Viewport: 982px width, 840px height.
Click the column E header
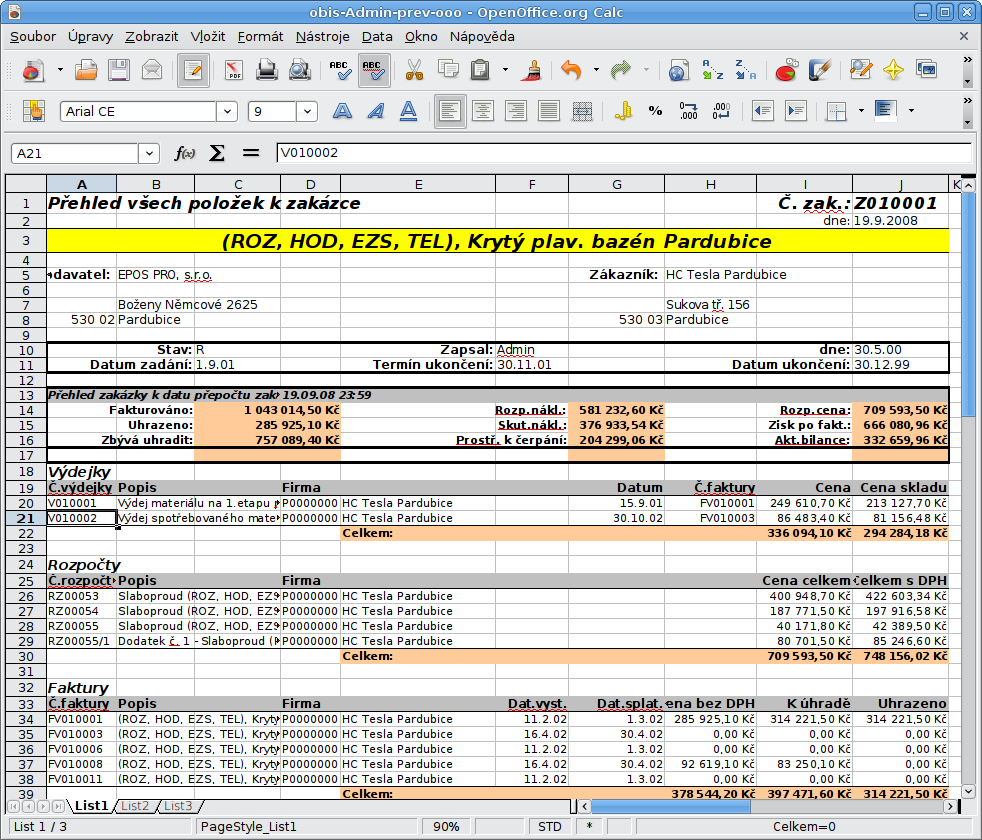click(x=417, y=184)
